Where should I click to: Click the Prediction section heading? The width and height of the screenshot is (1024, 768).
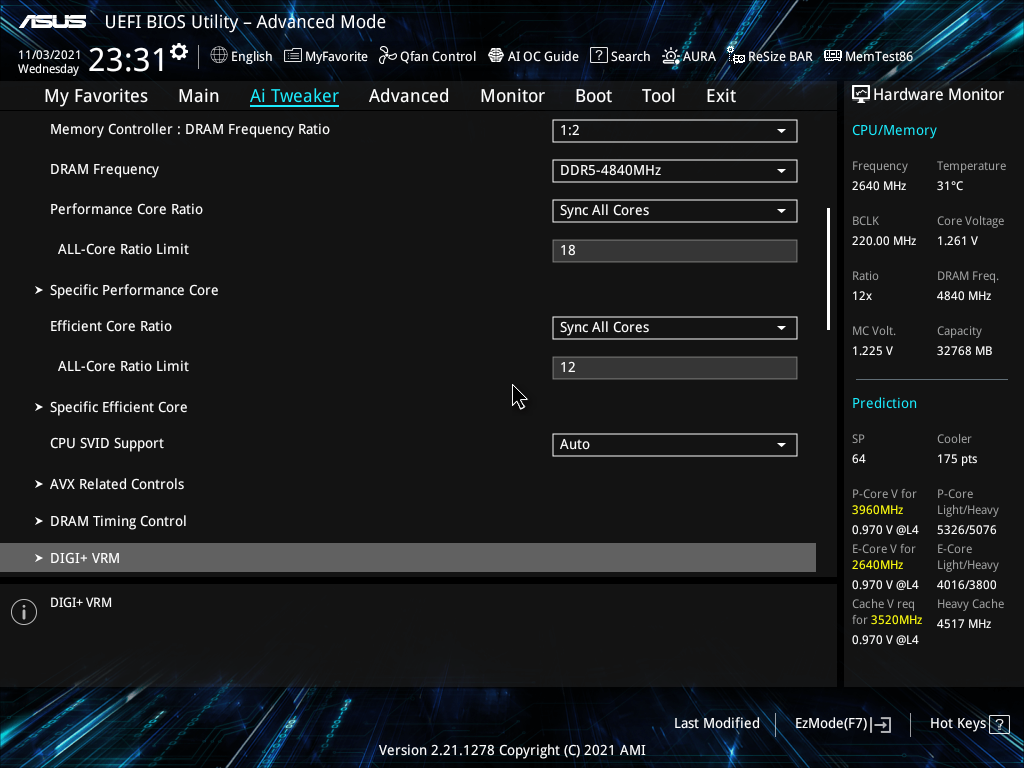(884, 403)
